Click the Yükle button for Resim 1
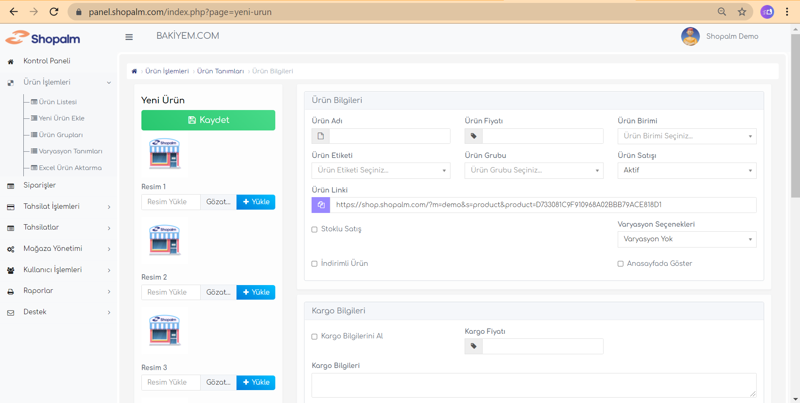800x403 pixels. 256,202
